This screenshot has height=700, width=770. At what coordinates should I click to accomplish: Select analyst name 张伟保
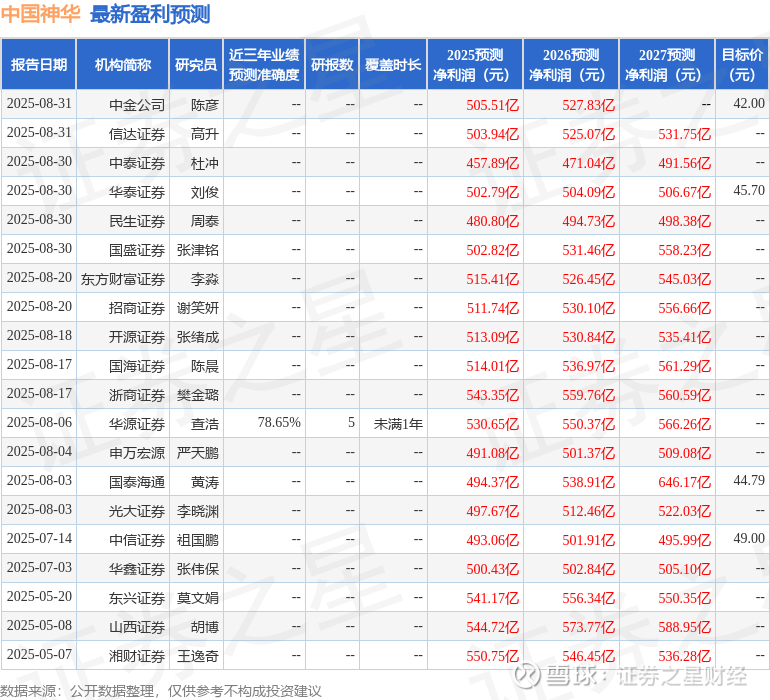(198, 569)
